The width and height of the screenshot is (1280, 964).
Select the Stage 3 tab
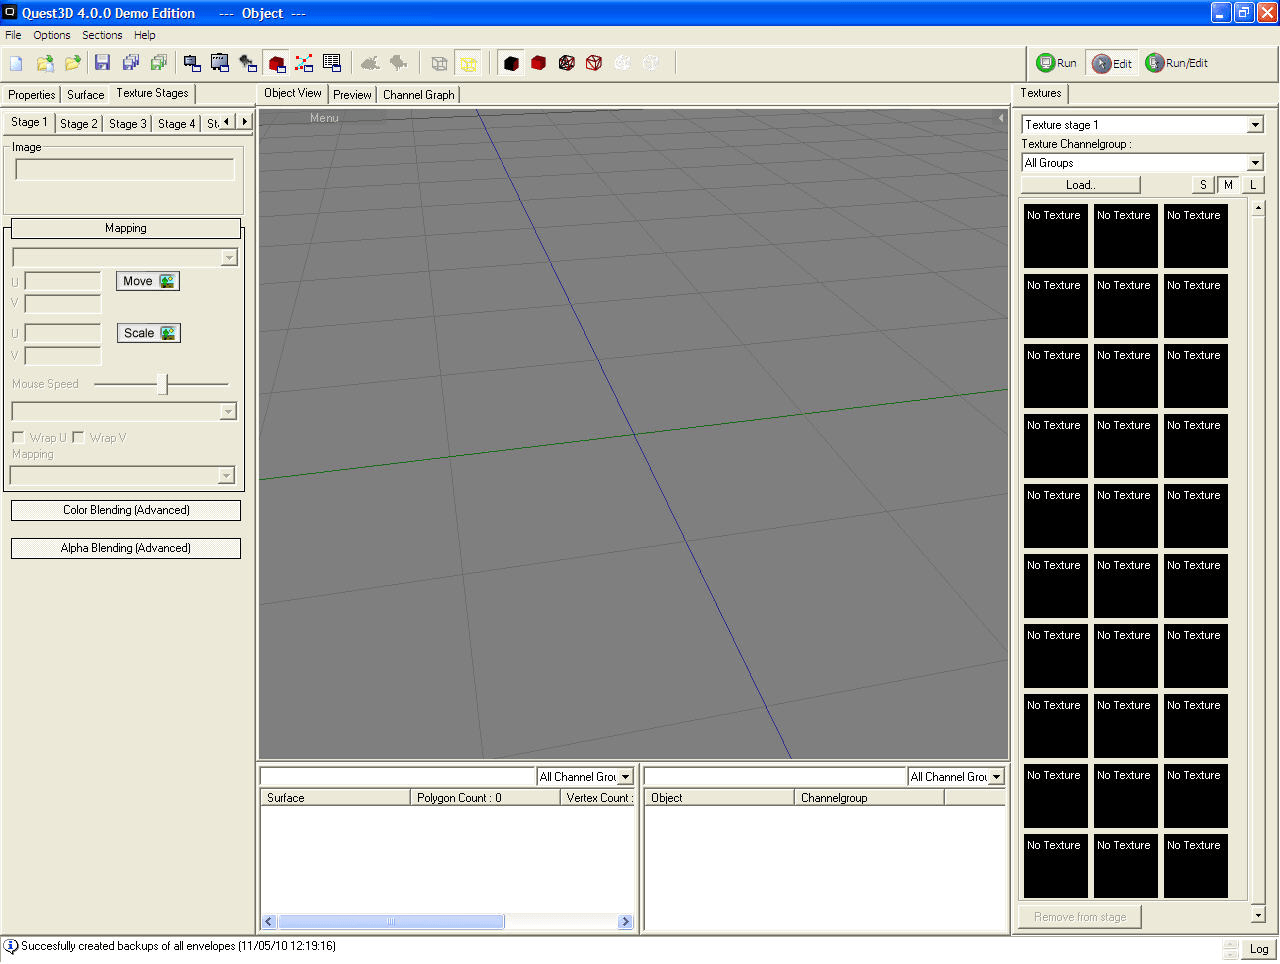(128, 124)
